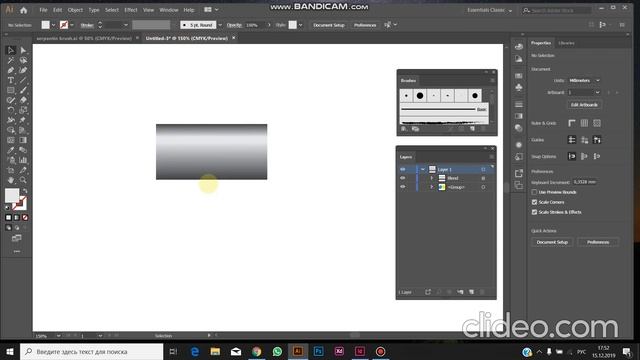Click the fill swatch in control bar

click(x=45, y=25)
